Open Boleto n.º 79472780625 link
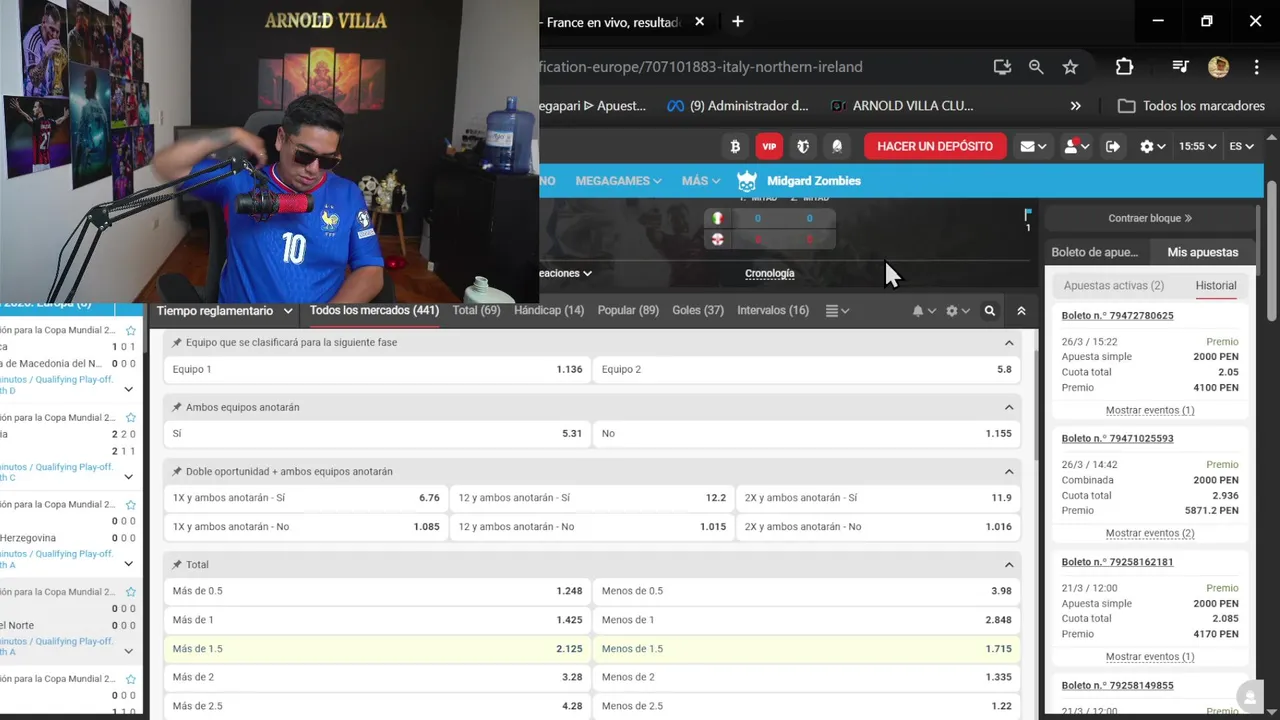1280x720 pixels. pyautogui.click(x=1117, y=316)
